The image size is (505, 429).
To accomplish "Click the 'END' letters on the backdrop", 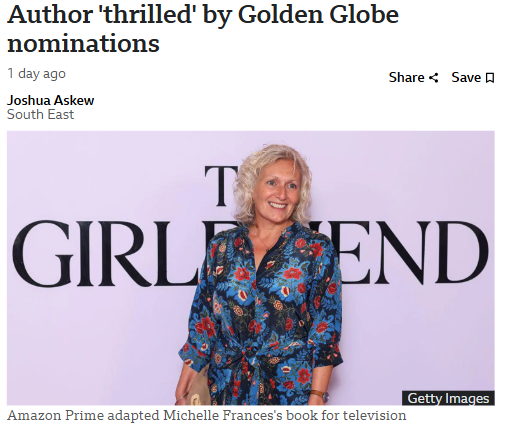I will (412, 253).
